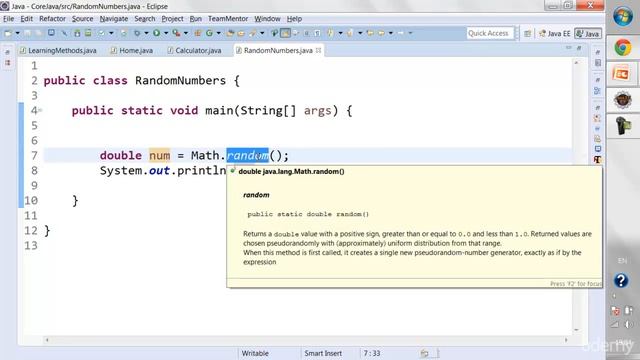The height and width of the screenshot is (360, 640).
Task: Open the Source menu
Action: [82, 19]
